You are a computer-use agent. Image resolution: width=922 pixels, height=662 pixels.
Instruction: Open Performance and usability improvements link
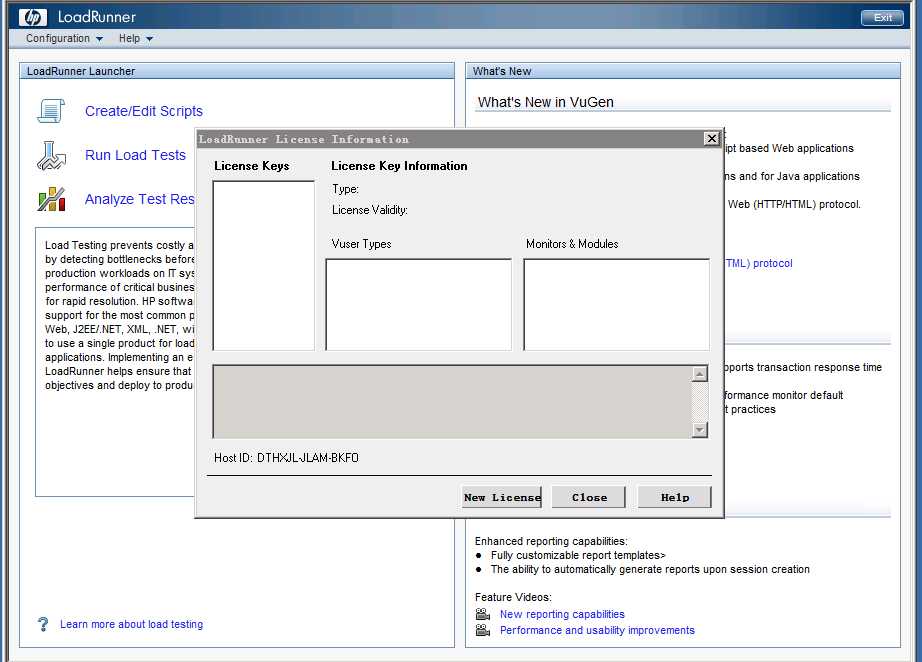(597, 630)
